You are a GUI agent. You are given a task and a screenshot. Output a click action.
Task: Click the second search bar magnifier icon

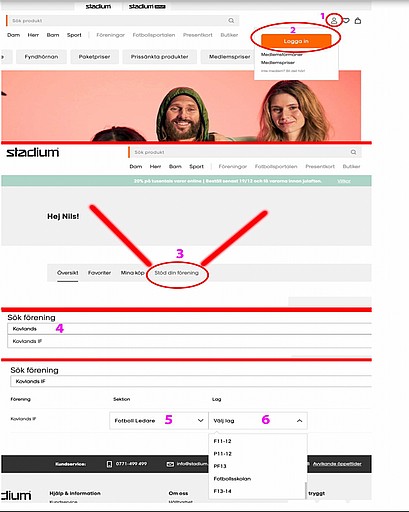coord(353,152)
